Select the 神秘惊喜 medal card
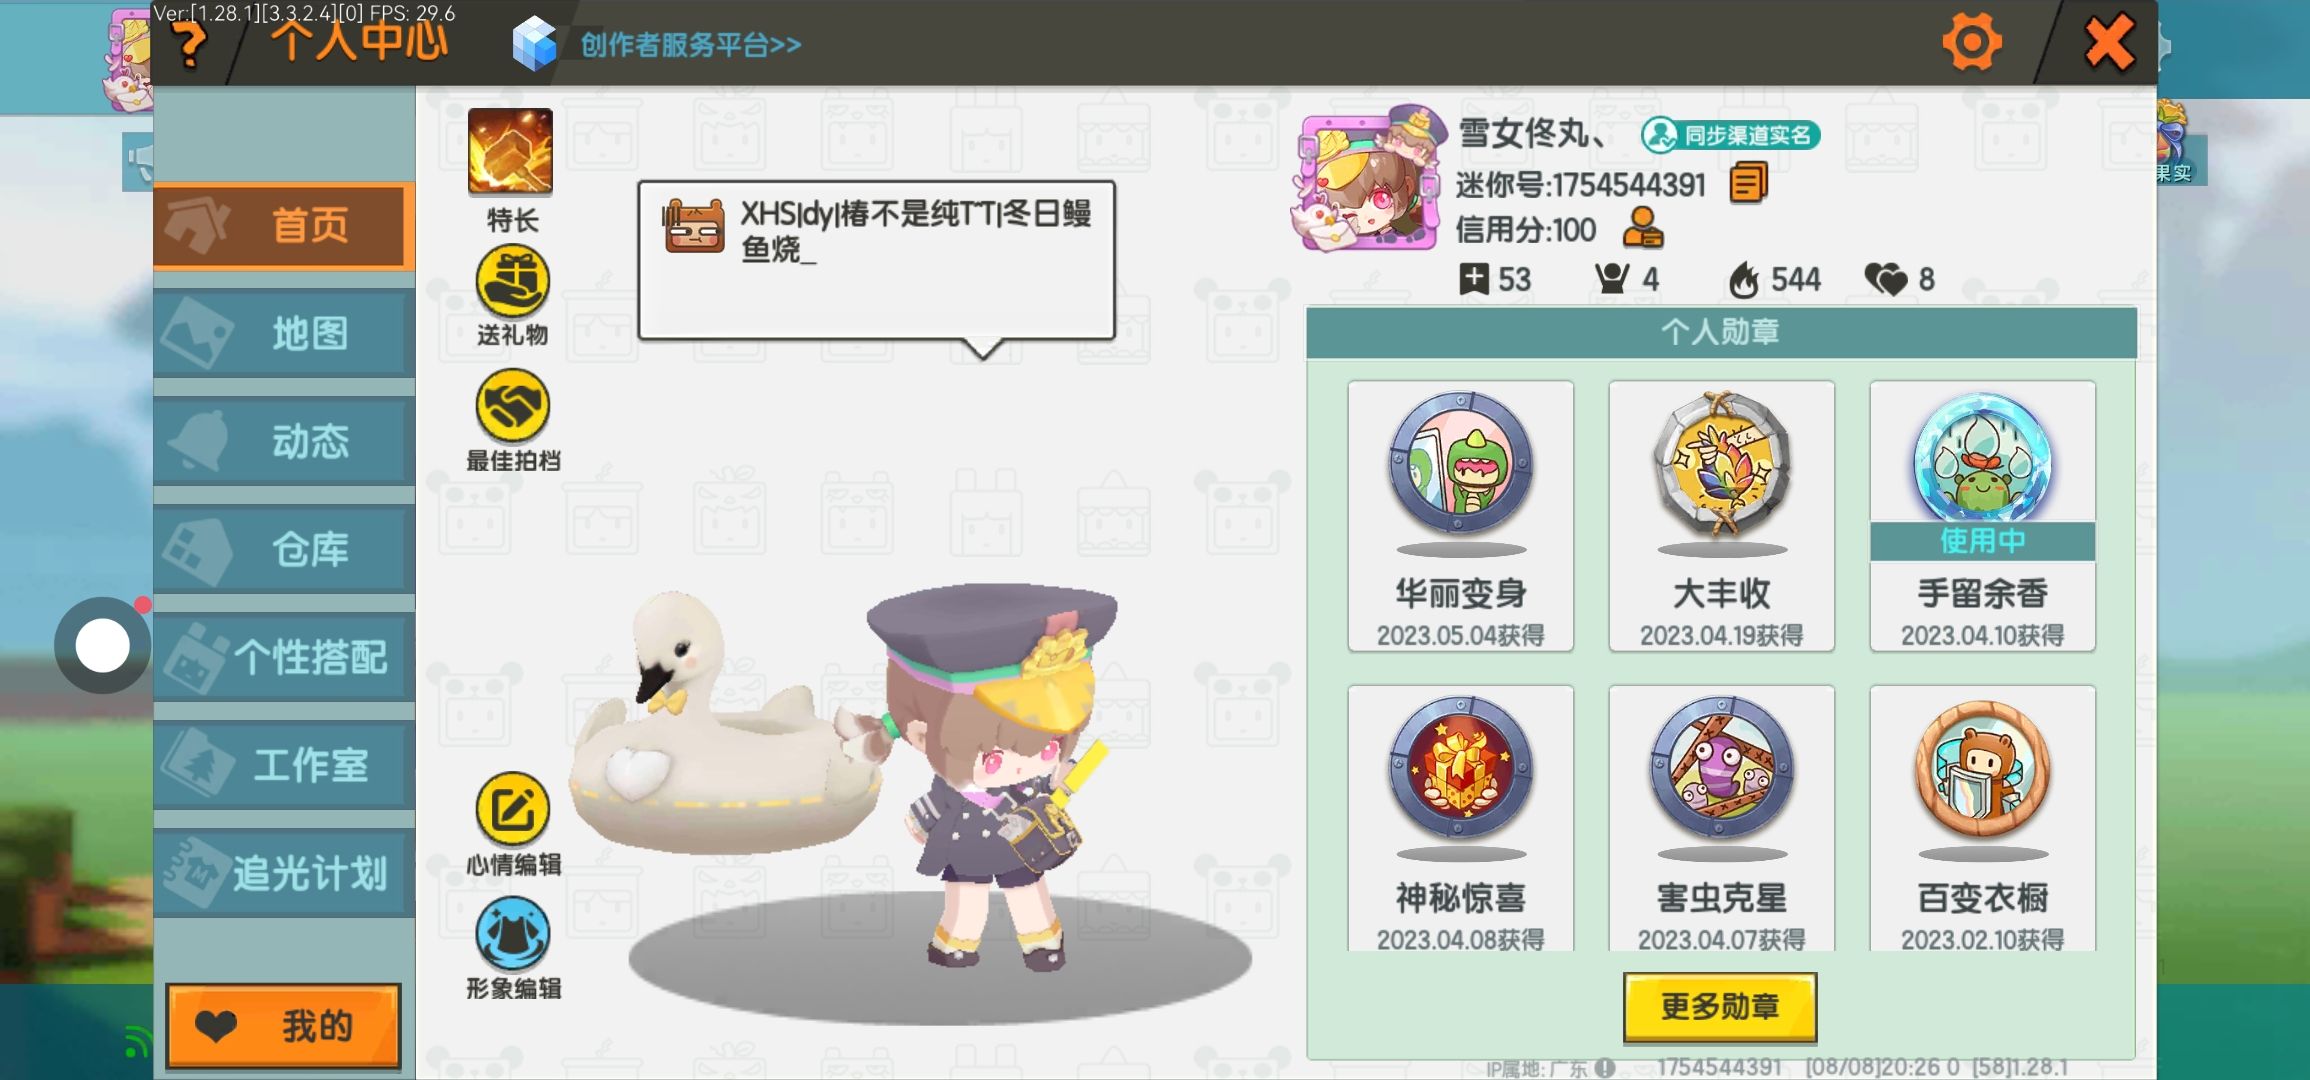The height and width of the screenshot is (1080, 2310). tap(1461, 818)
